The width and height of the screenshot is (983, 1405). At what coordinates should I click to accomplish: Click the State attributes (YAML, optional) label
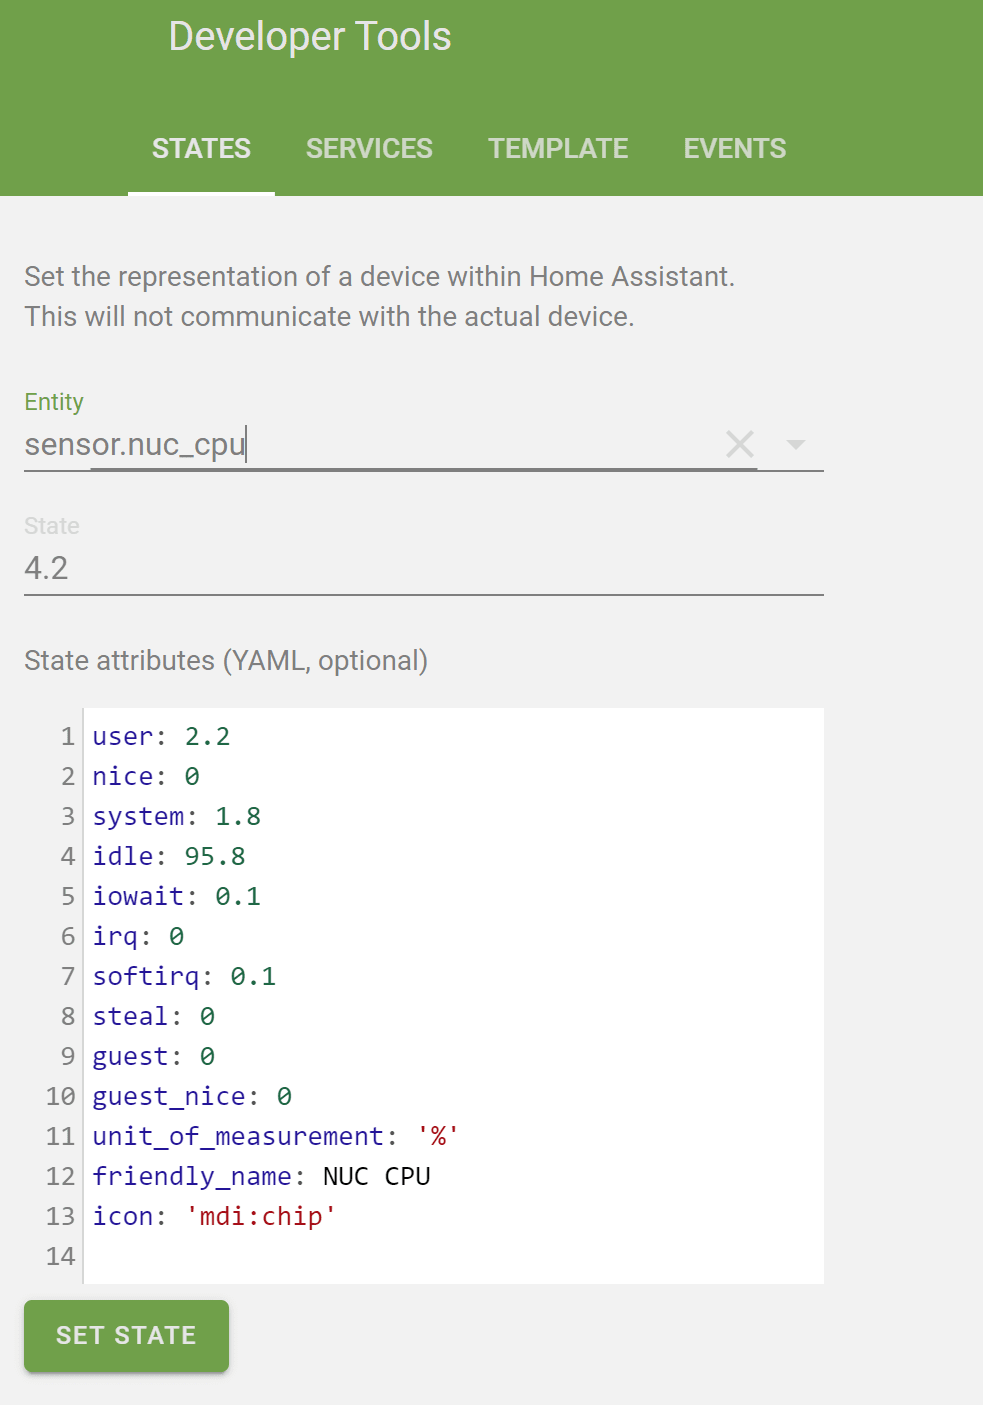point(225,660)
